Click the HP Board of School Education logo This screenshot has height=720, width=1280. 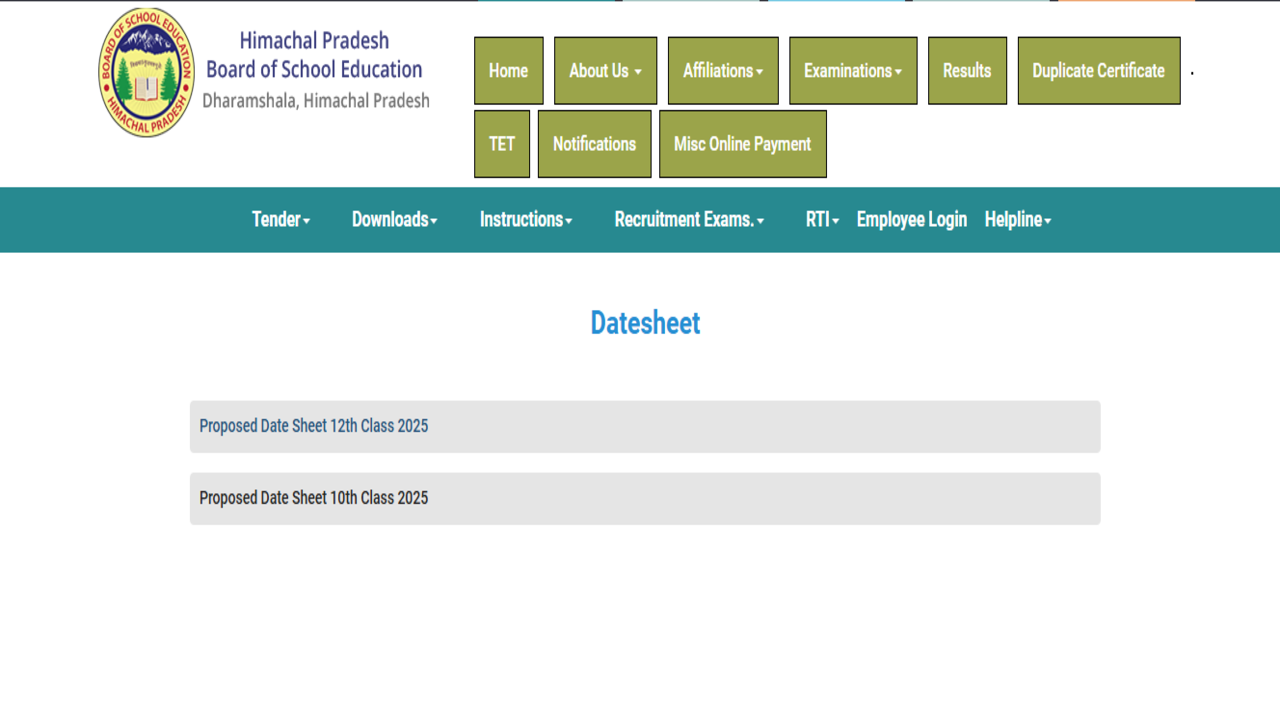pos(146,72)
